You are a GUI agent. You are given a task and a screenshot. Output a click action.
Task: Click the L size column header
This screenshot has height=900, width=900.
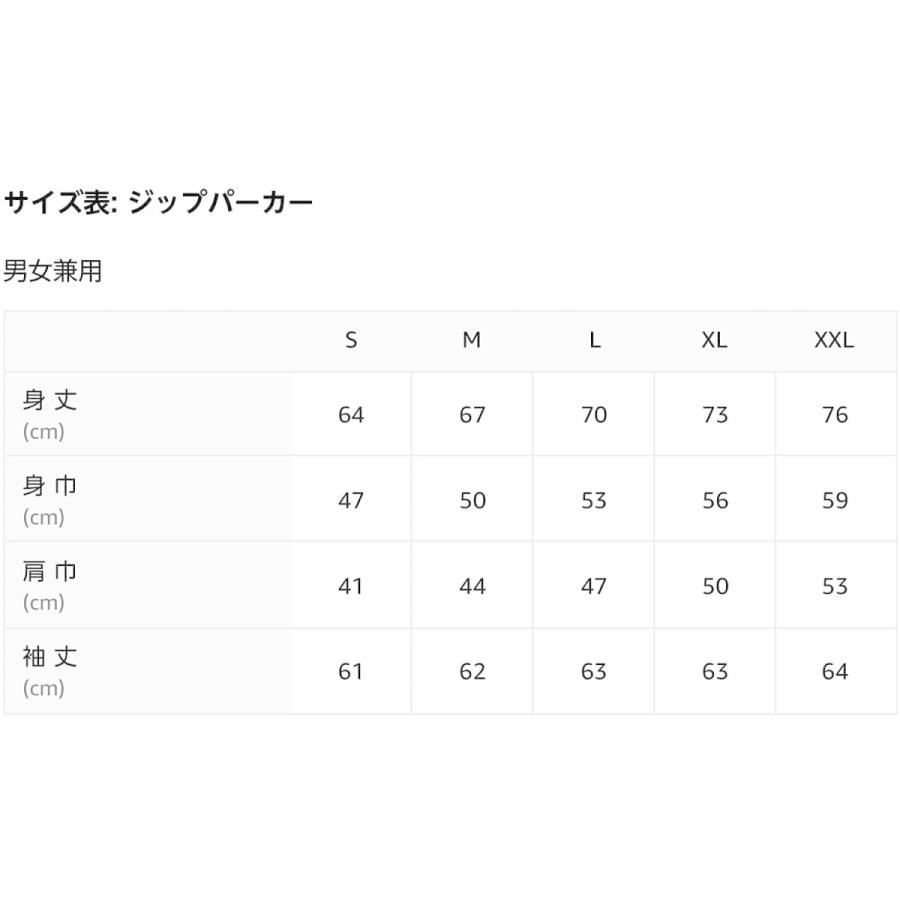tap(595, 340)
